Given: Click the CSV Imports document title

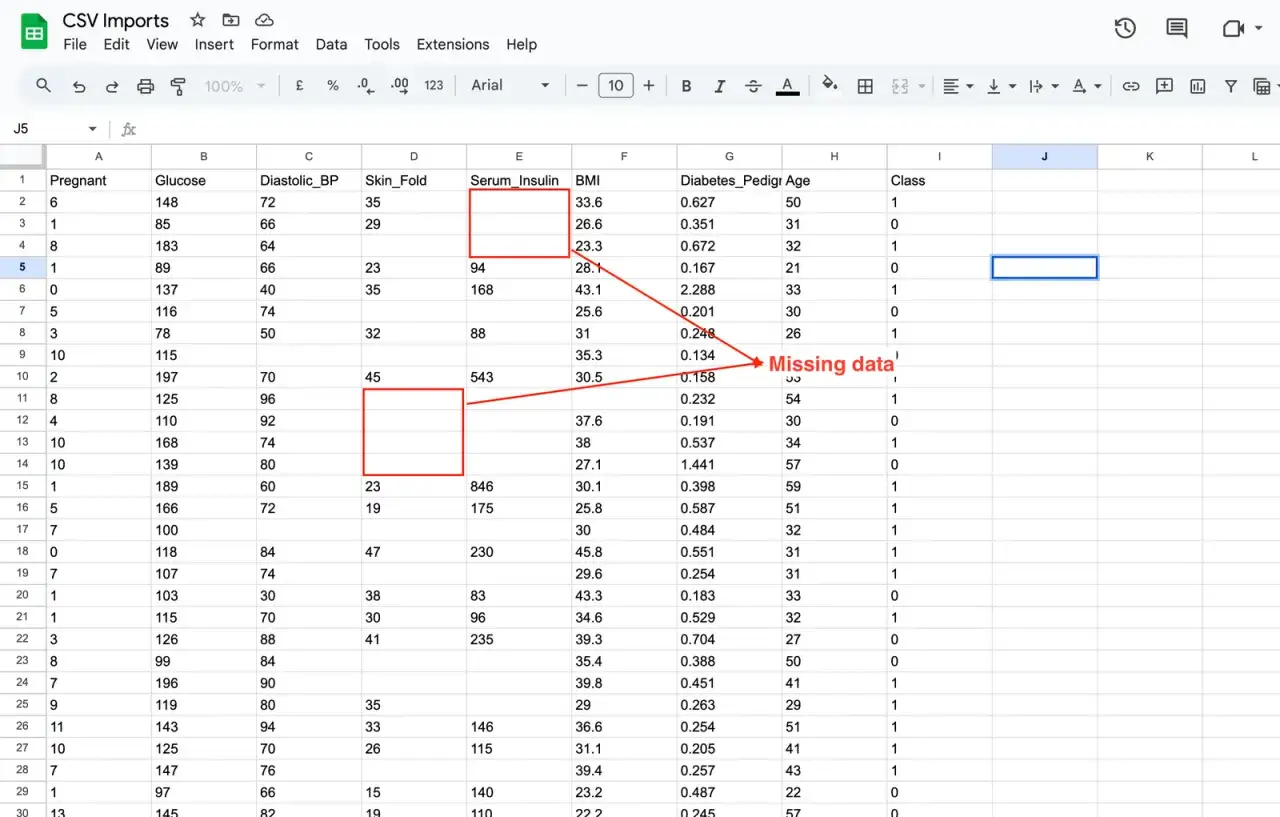Looking at the screenshot, I should [116, 20].
